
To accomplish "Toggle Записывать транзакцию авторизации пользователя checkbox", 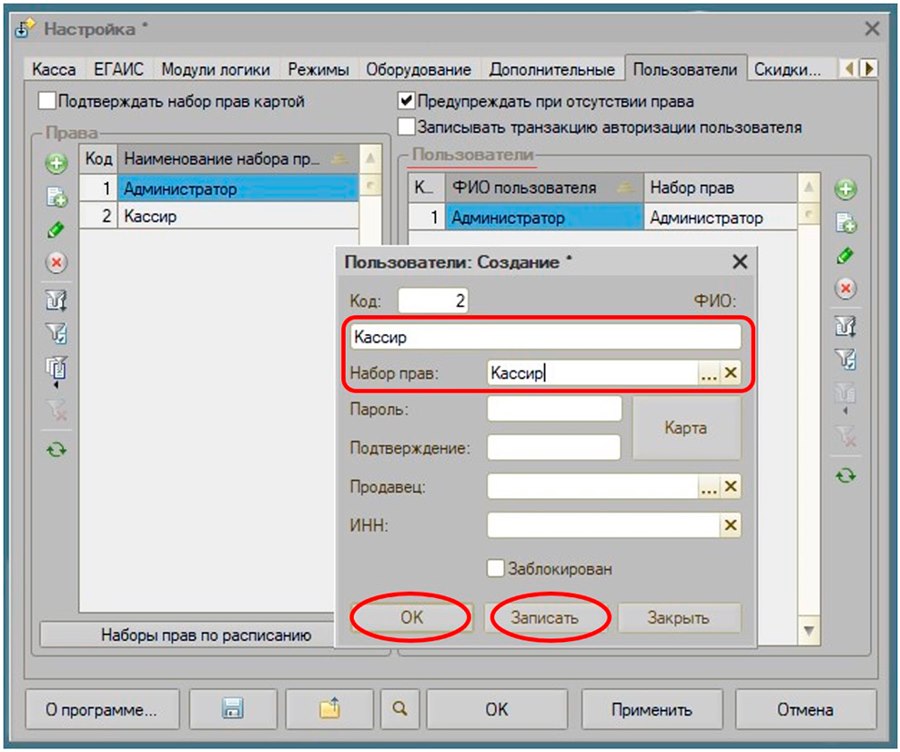I will tap(406, 127).
